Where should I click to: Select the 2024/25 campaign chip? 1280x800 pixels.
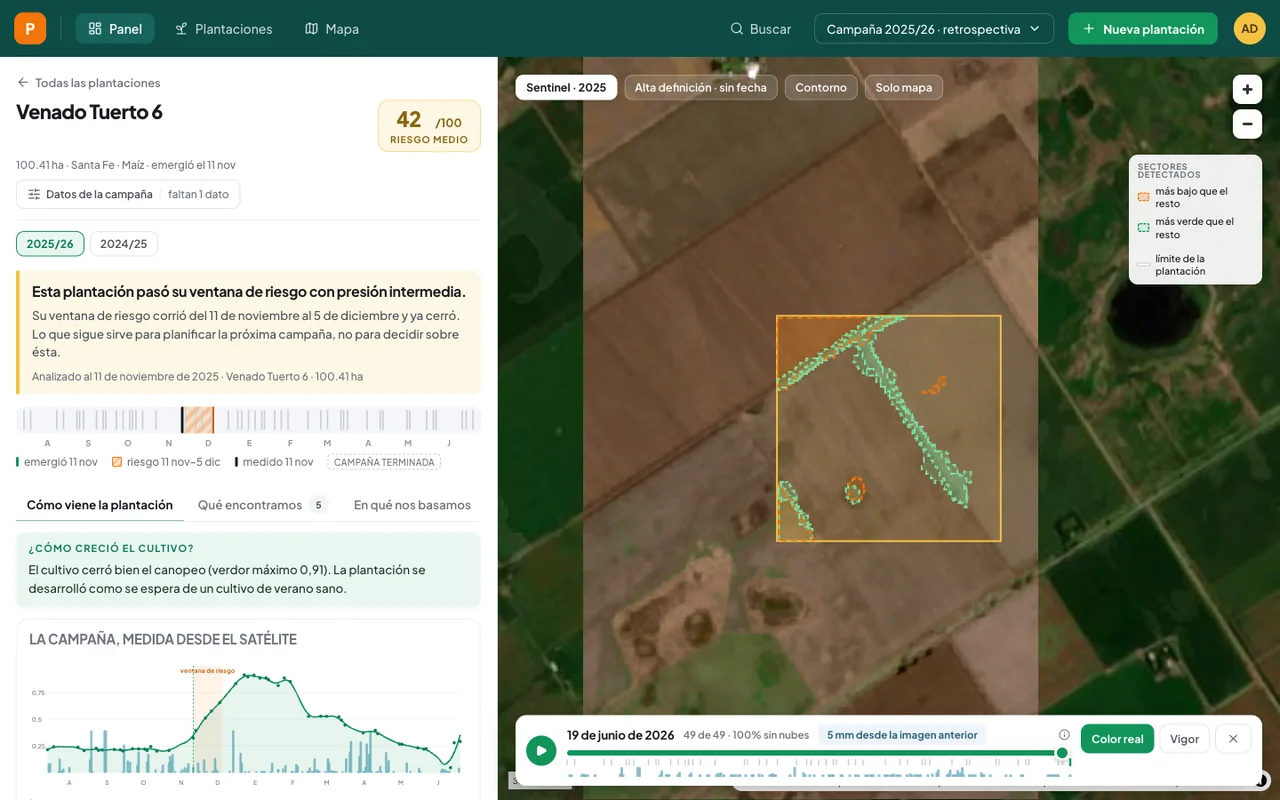point(124,244)
